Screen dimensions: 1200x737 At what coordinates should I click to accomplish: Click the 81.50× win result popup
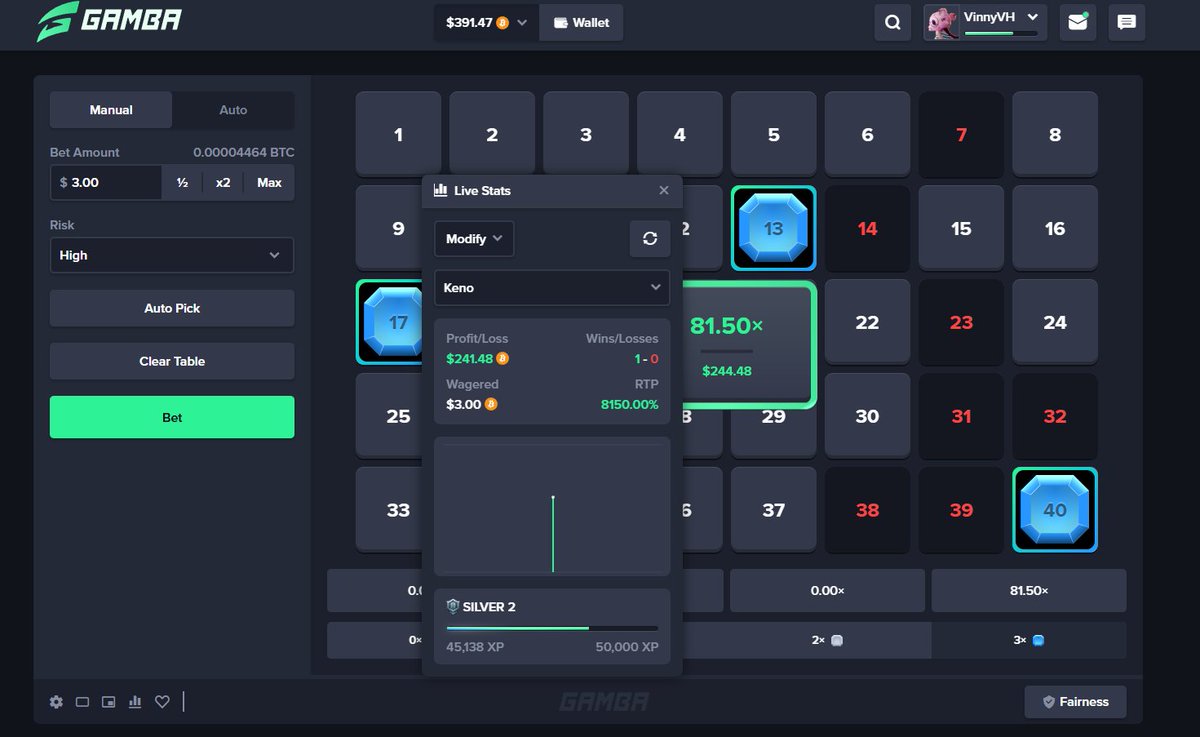tap(749, 346)
